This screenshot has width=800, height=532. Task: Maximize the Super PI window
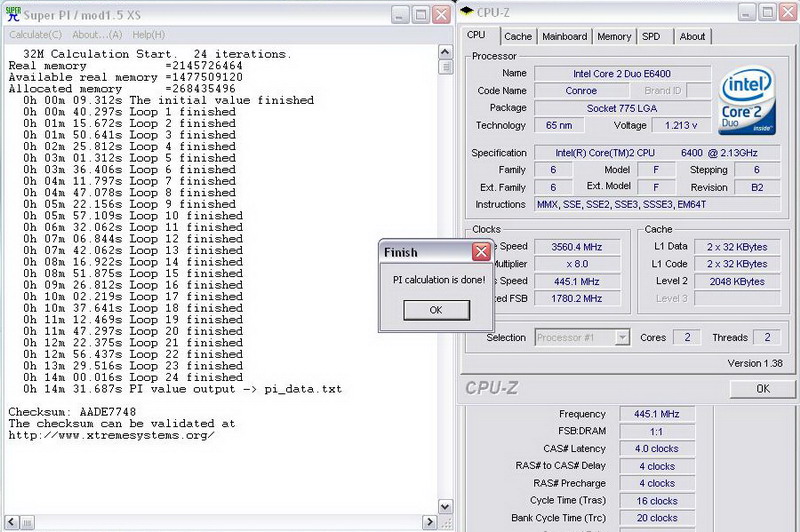pyautogui.click(x=420, y=14)
